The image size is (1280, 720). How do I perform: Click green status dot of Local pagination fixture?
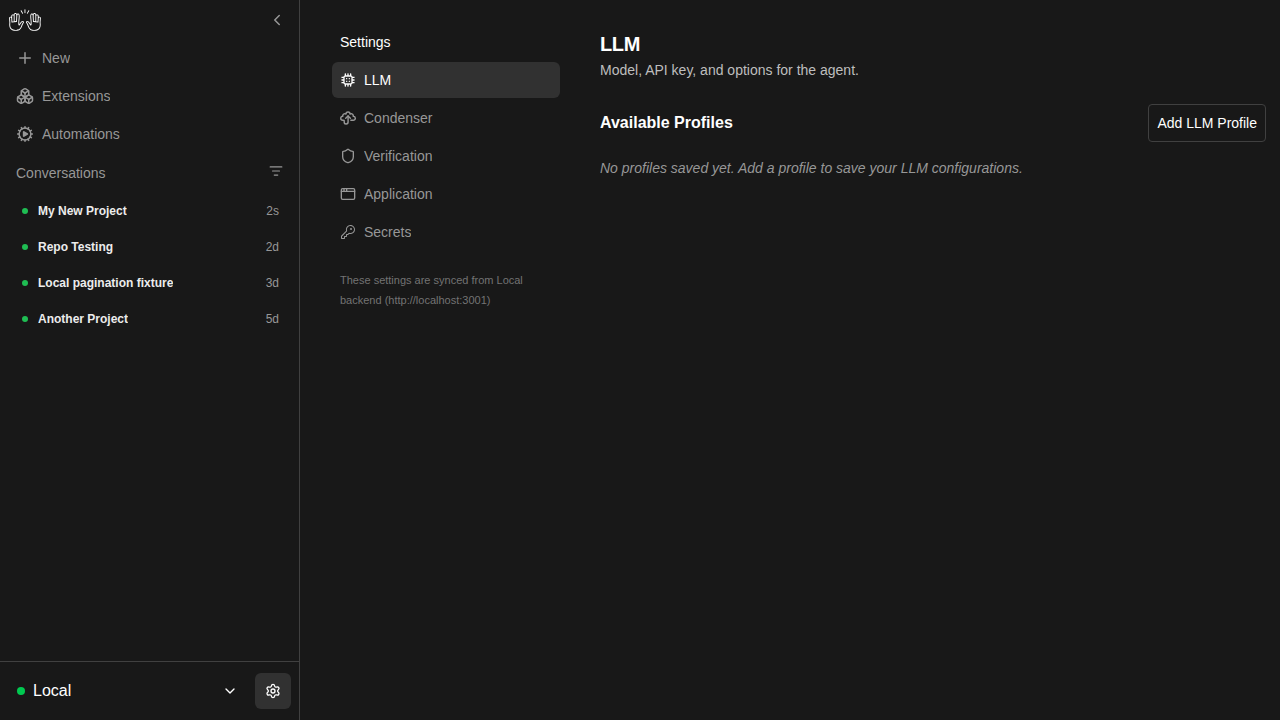[x=25, y=283]
